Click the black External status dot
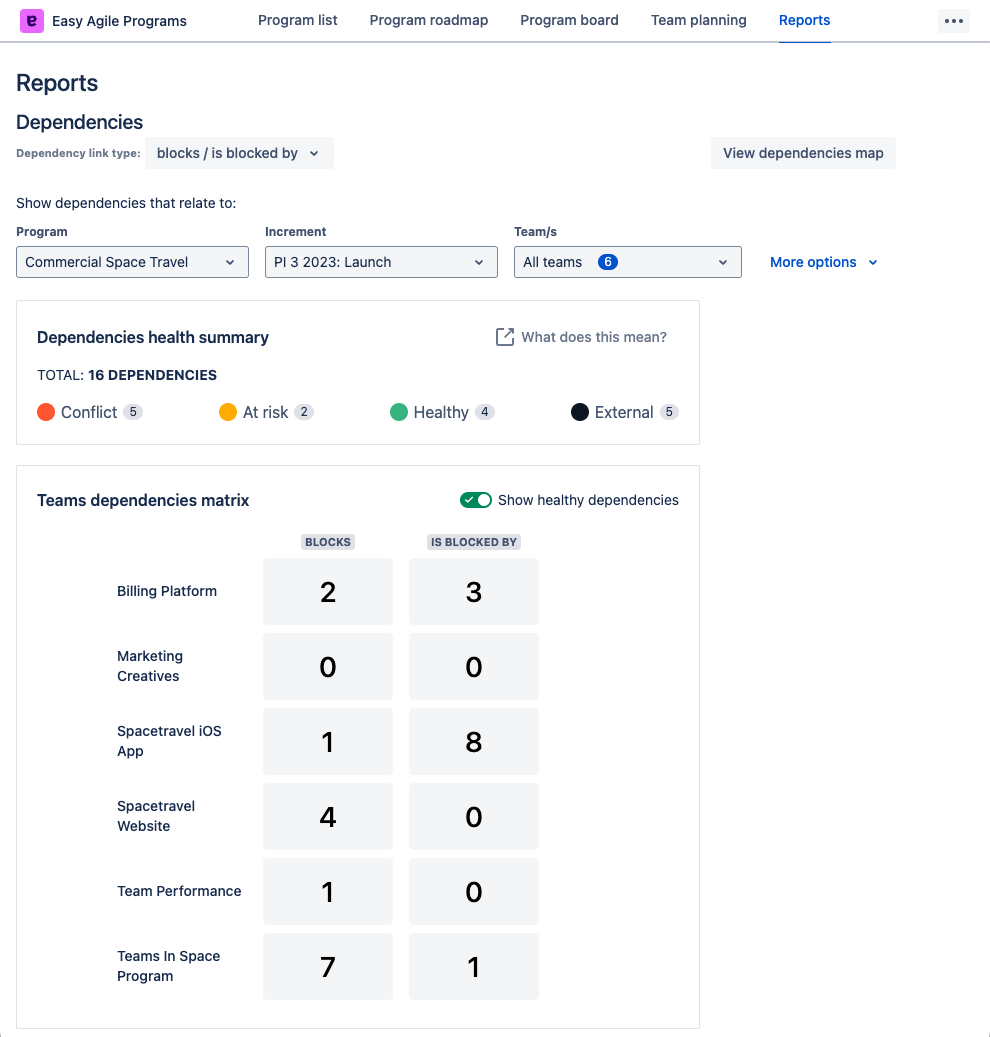Viewport: 990px width, 1037px height. coord(580,411)
